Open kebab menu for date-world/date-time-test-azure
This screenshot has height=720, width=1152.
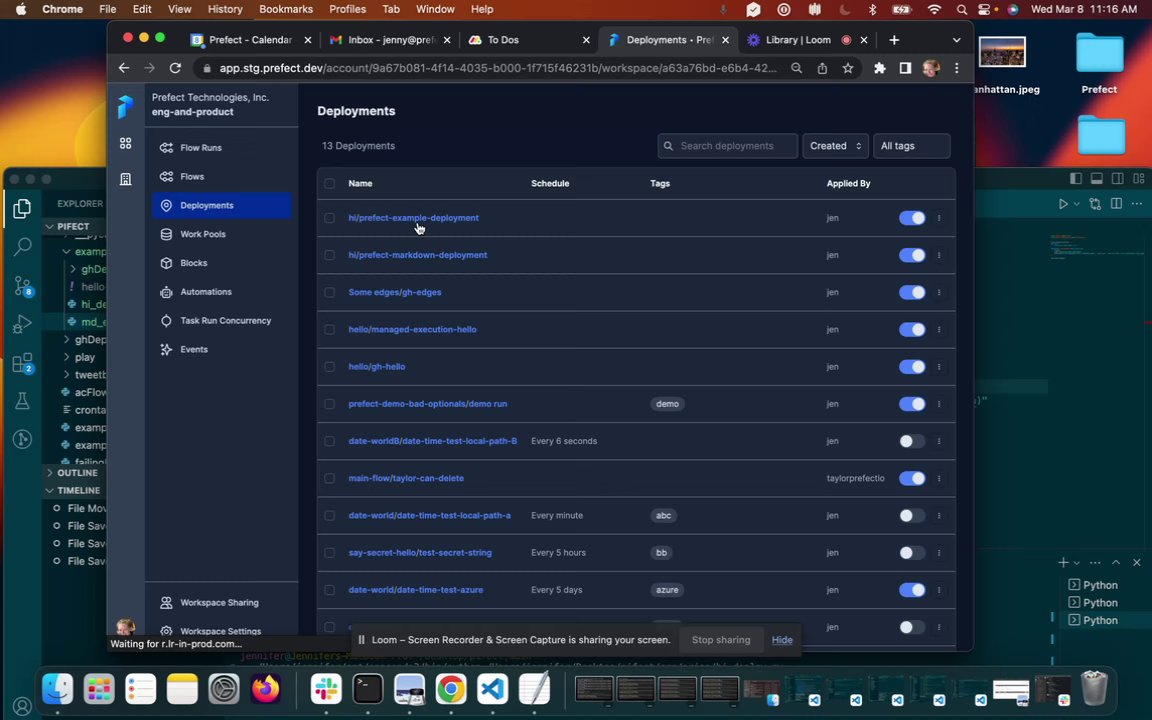(939, 590)
